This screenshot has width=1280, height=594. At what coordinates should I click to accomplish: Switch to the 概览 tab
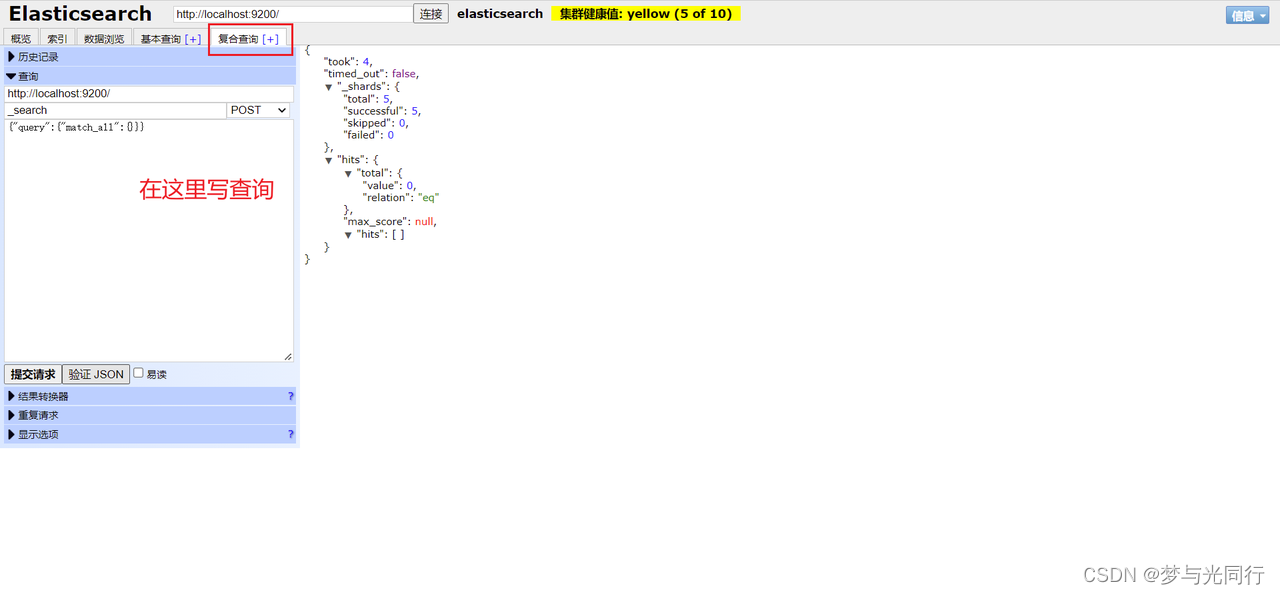point(21,39)
